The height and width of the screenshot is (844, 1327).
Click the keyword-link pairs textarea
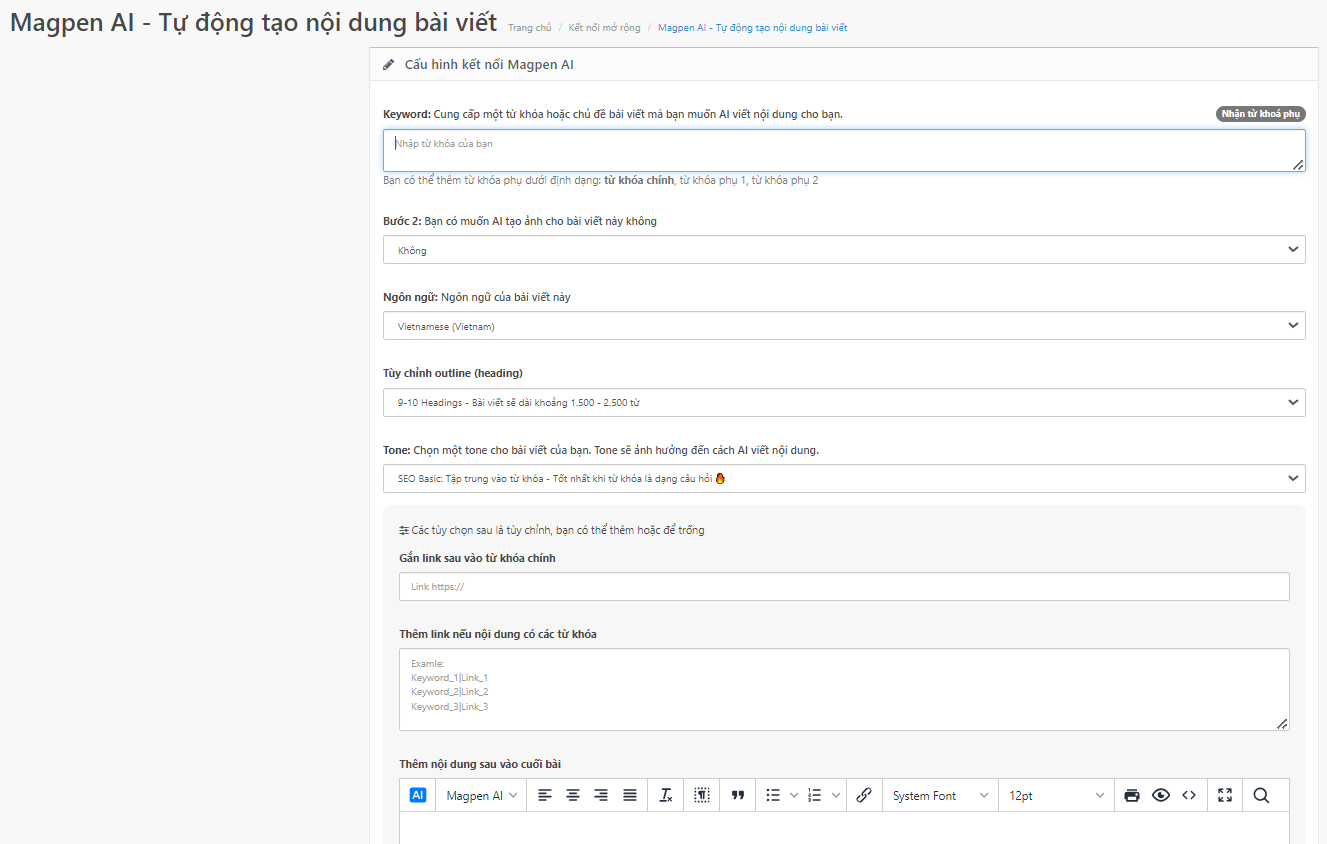844,689
